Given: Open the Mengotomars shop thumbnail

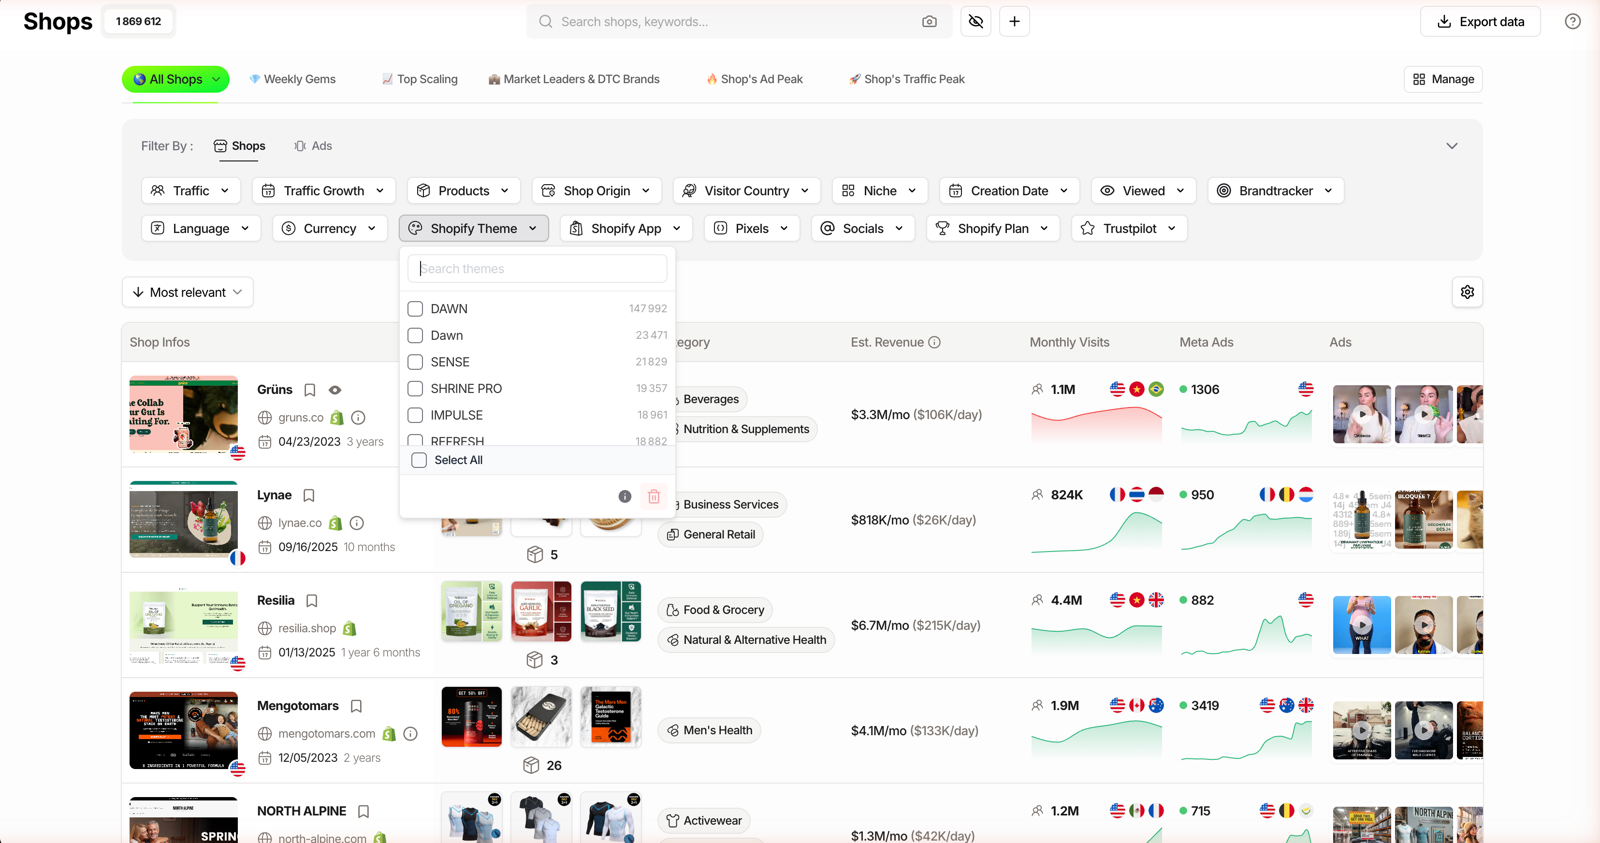Looking at the screenshot, I should click(184, 731).
